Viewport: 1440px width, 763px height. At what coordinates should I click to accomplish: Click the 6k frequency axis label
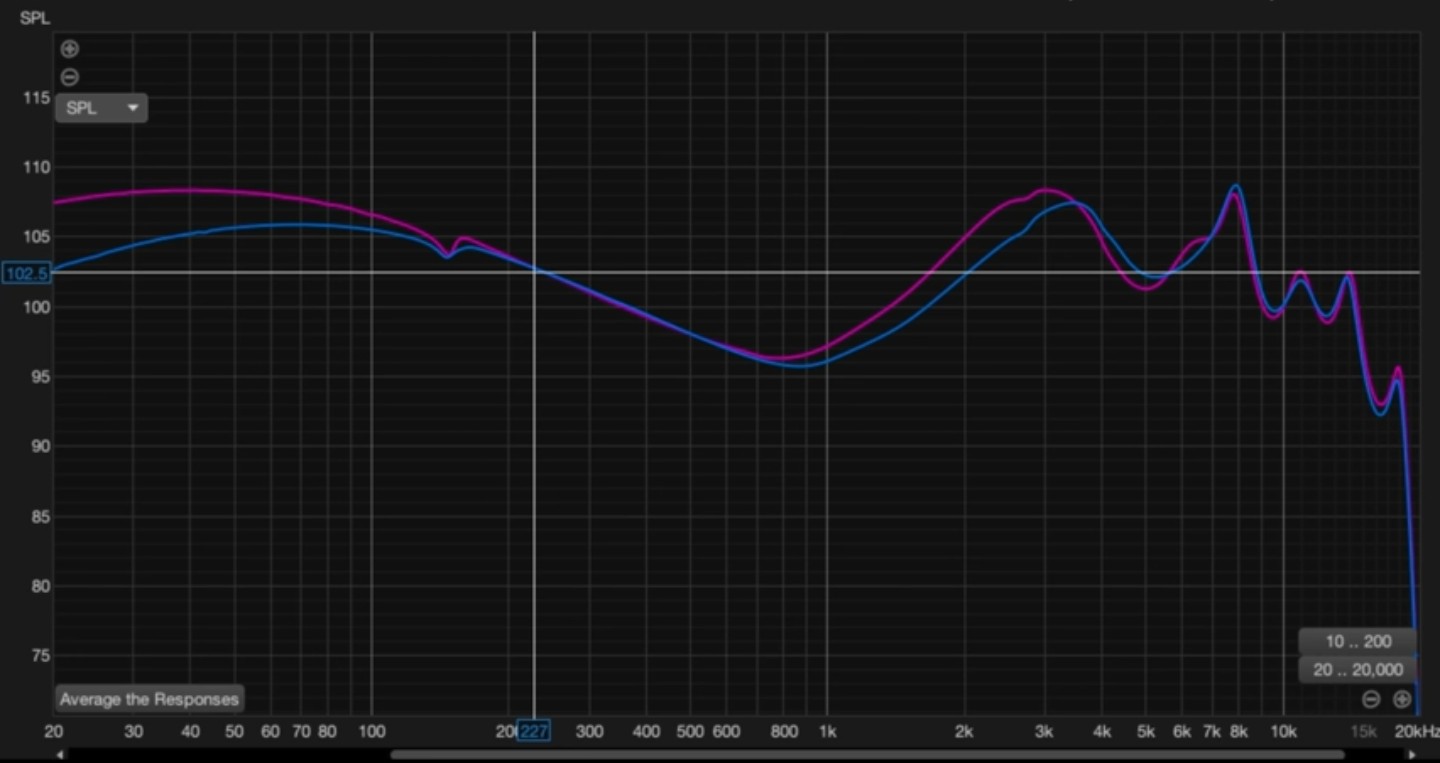click(x=1182, y=731)
